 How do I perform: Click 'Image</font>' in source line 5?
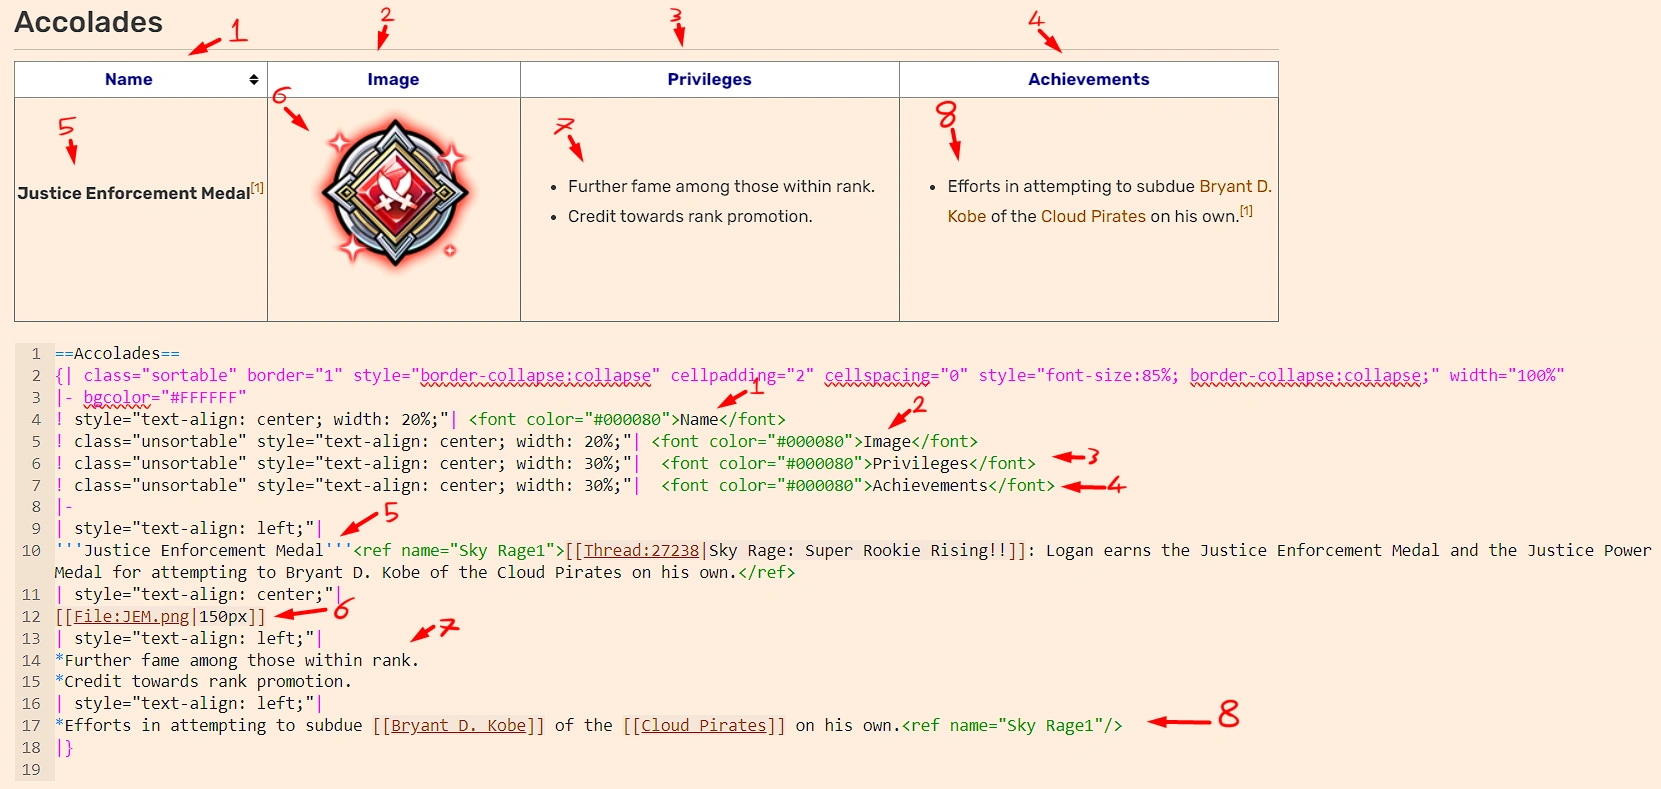coord(920,441)
